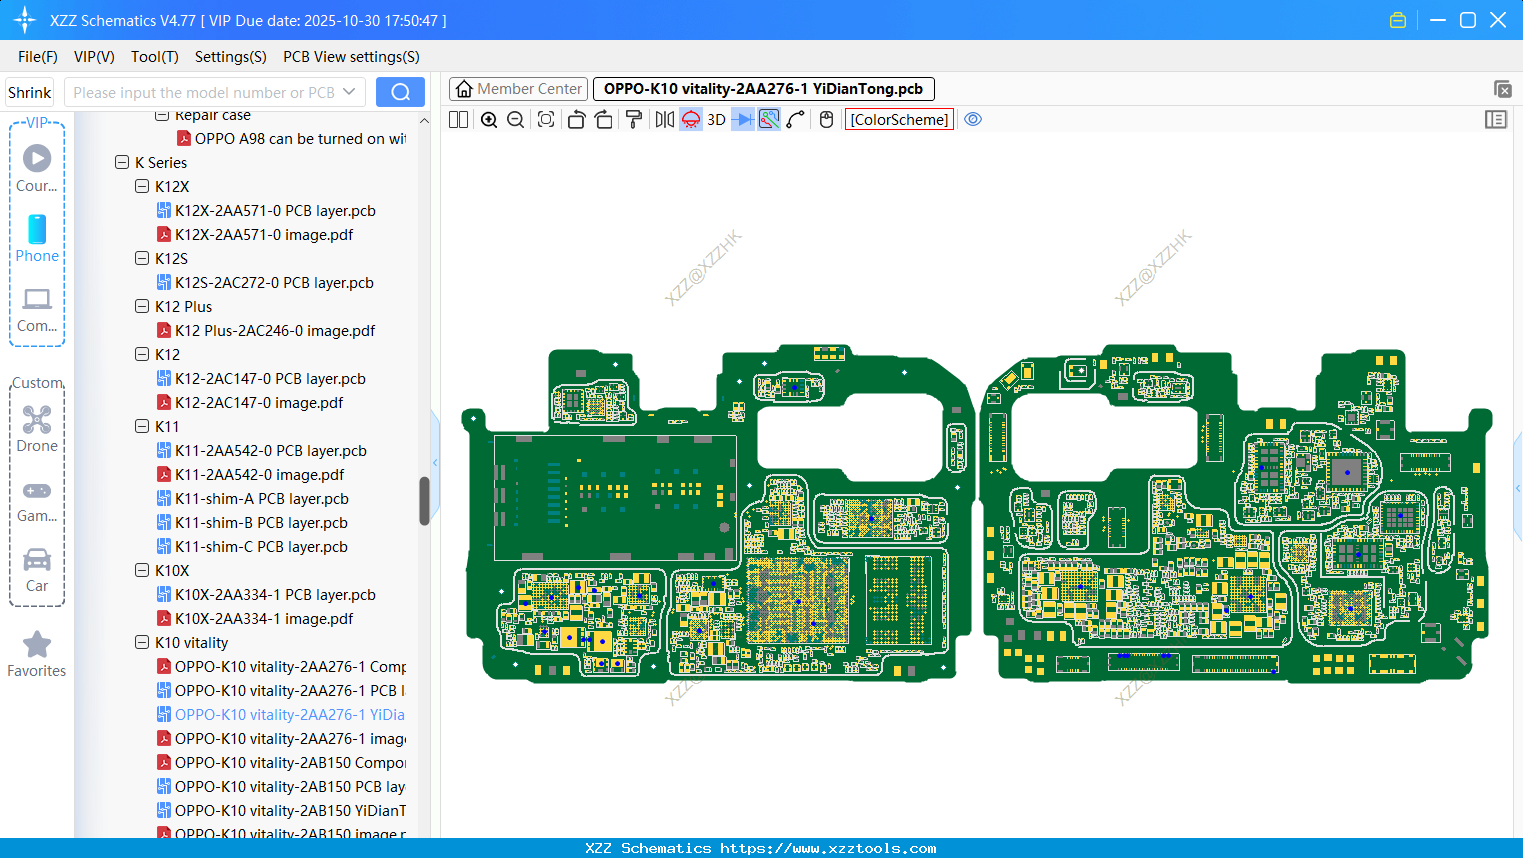Viewport: 1523px width, 858px height.
Task: Click the Member Center button
Action: 518,89
